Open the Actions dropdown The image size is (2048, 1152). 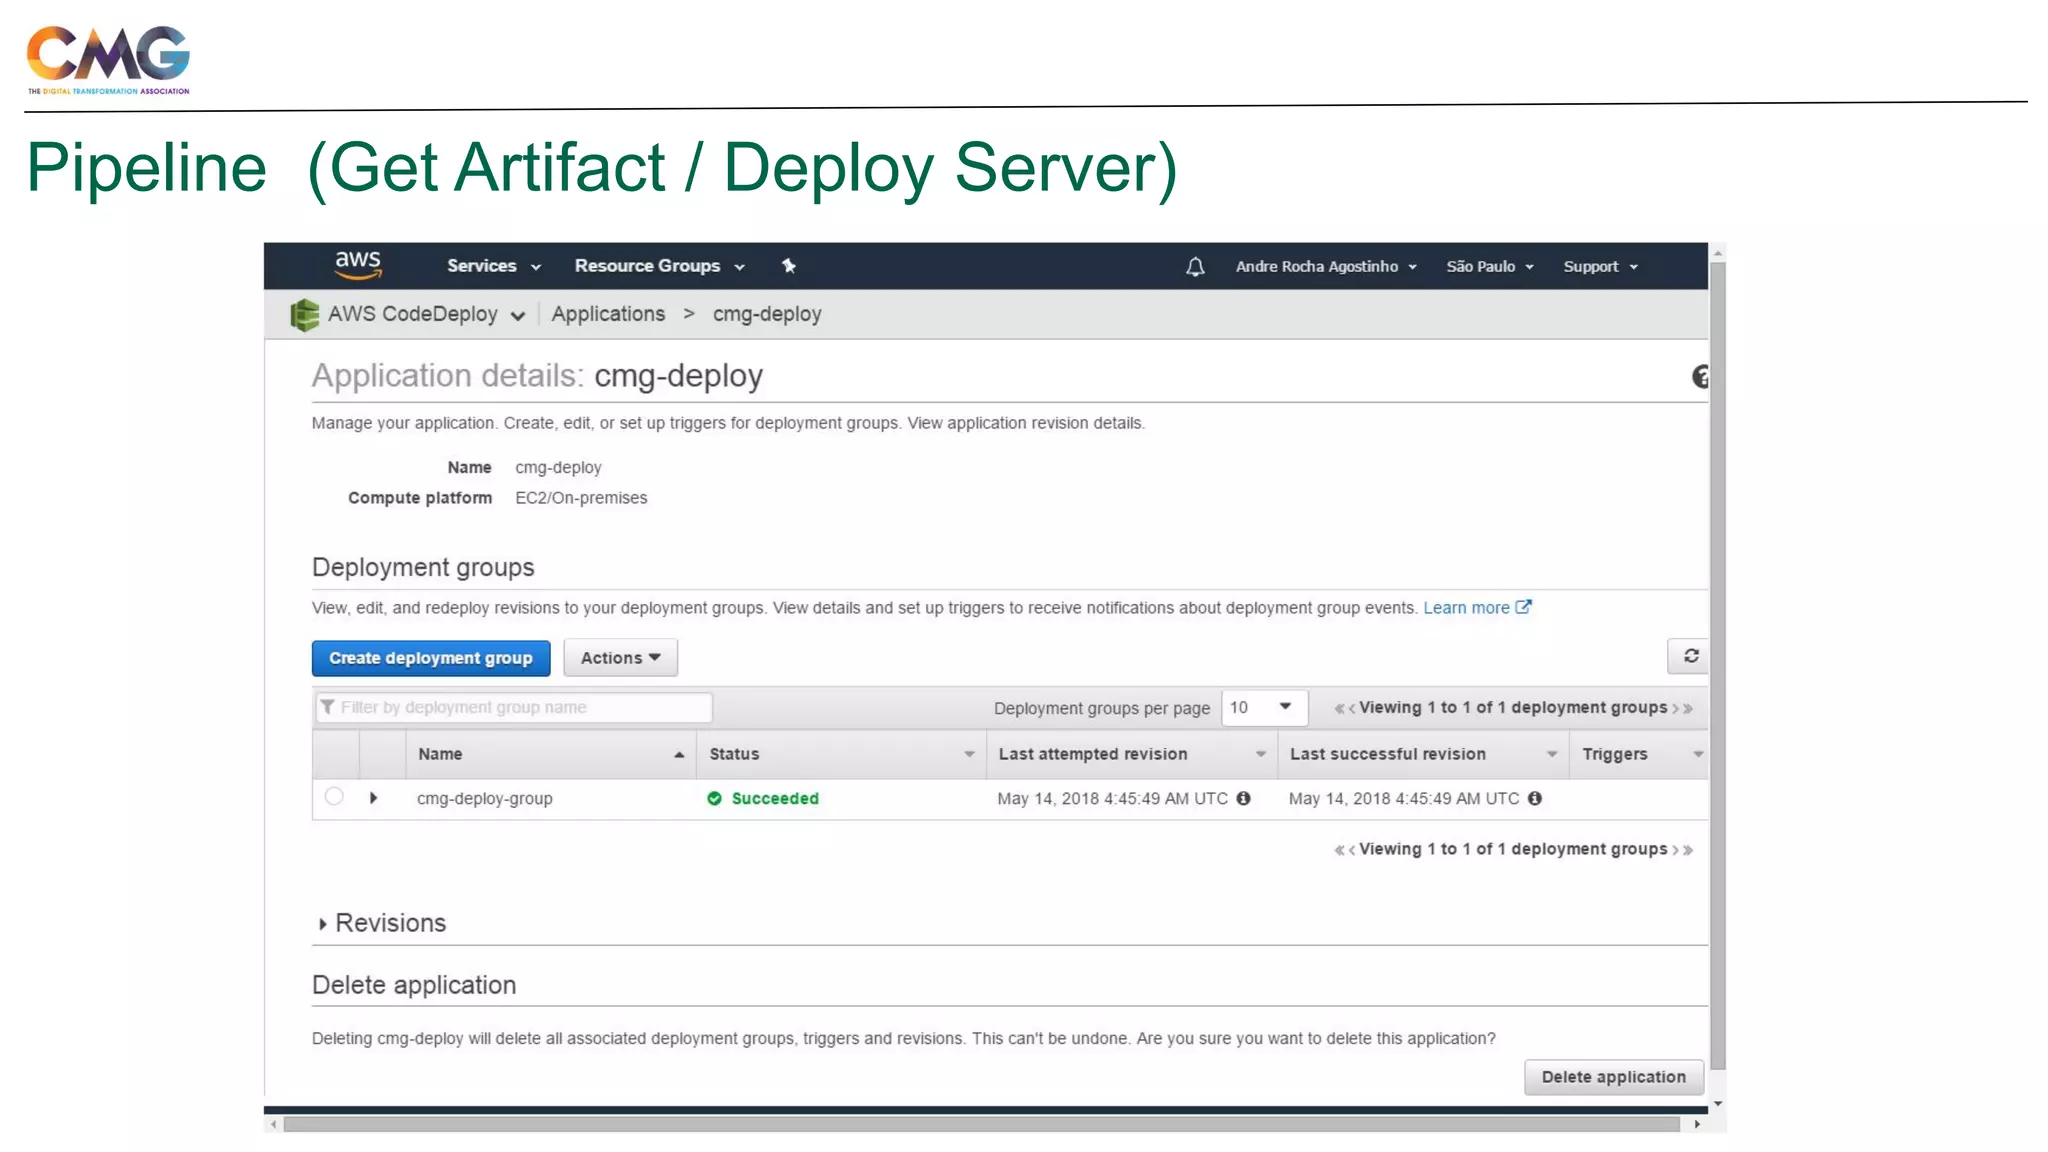point(620,658)
